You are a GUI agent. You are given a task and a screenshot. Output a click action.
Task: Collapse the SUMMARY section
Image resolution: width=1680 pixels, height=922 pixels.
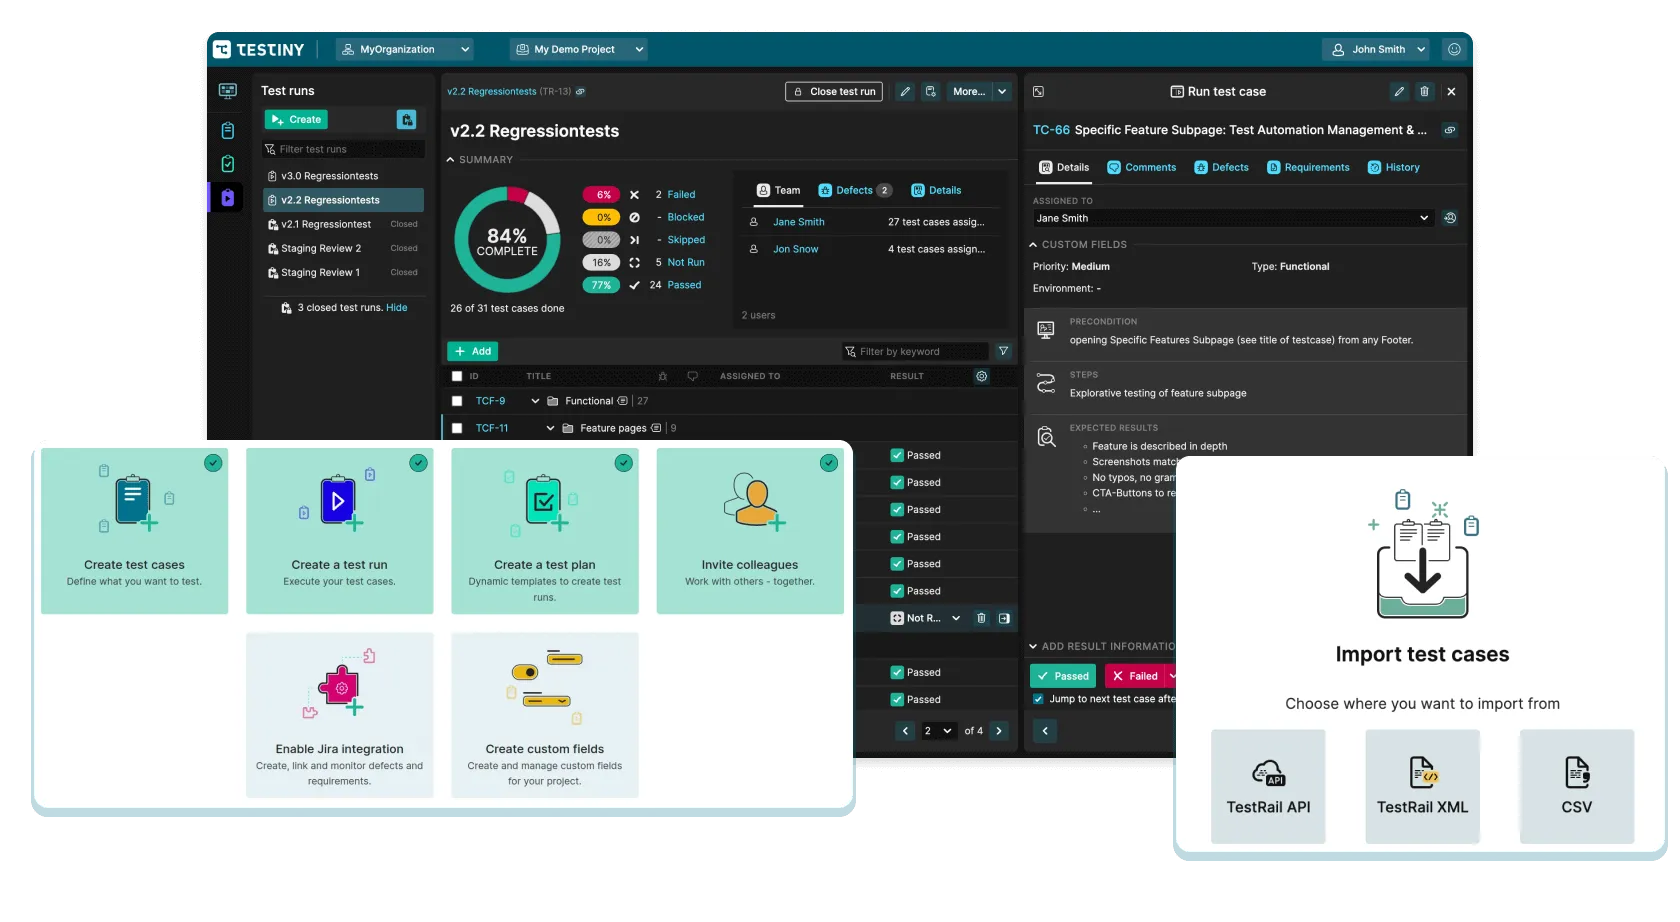[x=451, y=160]
